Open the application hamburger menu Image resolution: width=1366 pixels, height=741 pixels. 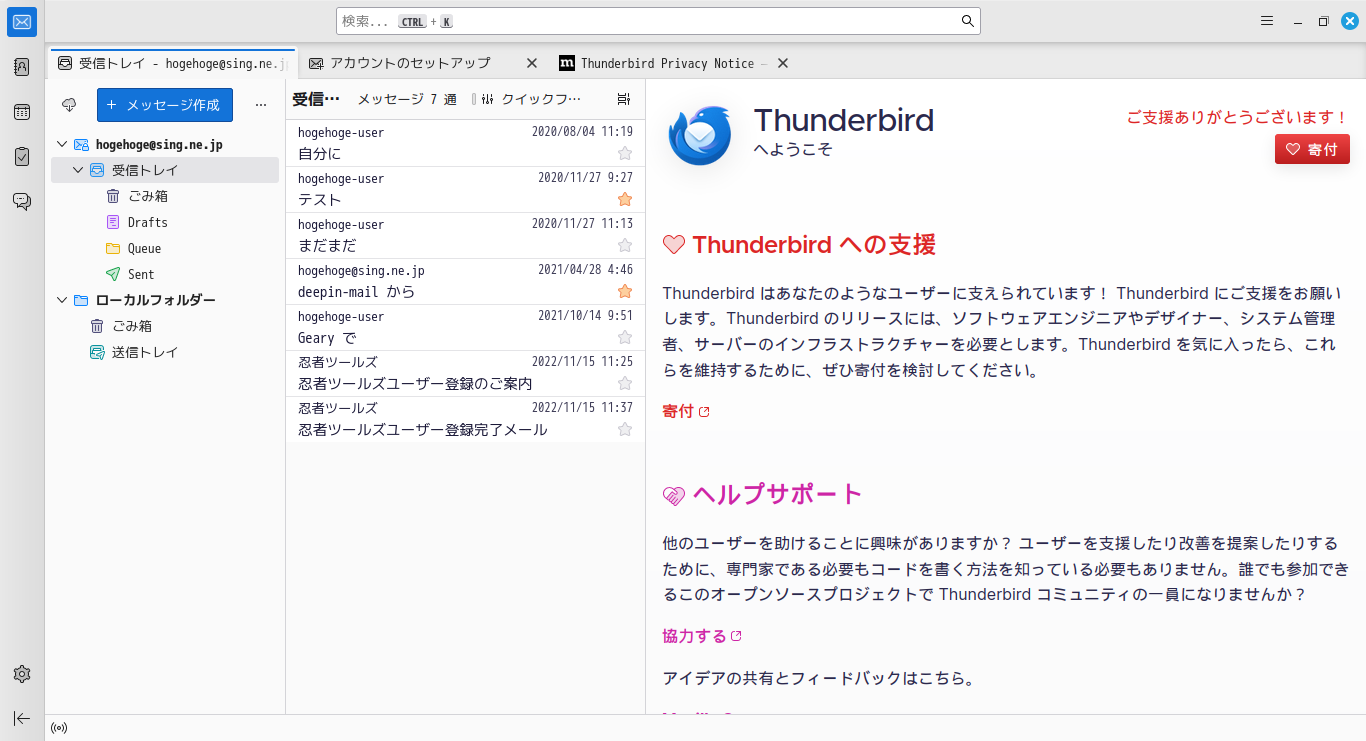pos(1266,21)
